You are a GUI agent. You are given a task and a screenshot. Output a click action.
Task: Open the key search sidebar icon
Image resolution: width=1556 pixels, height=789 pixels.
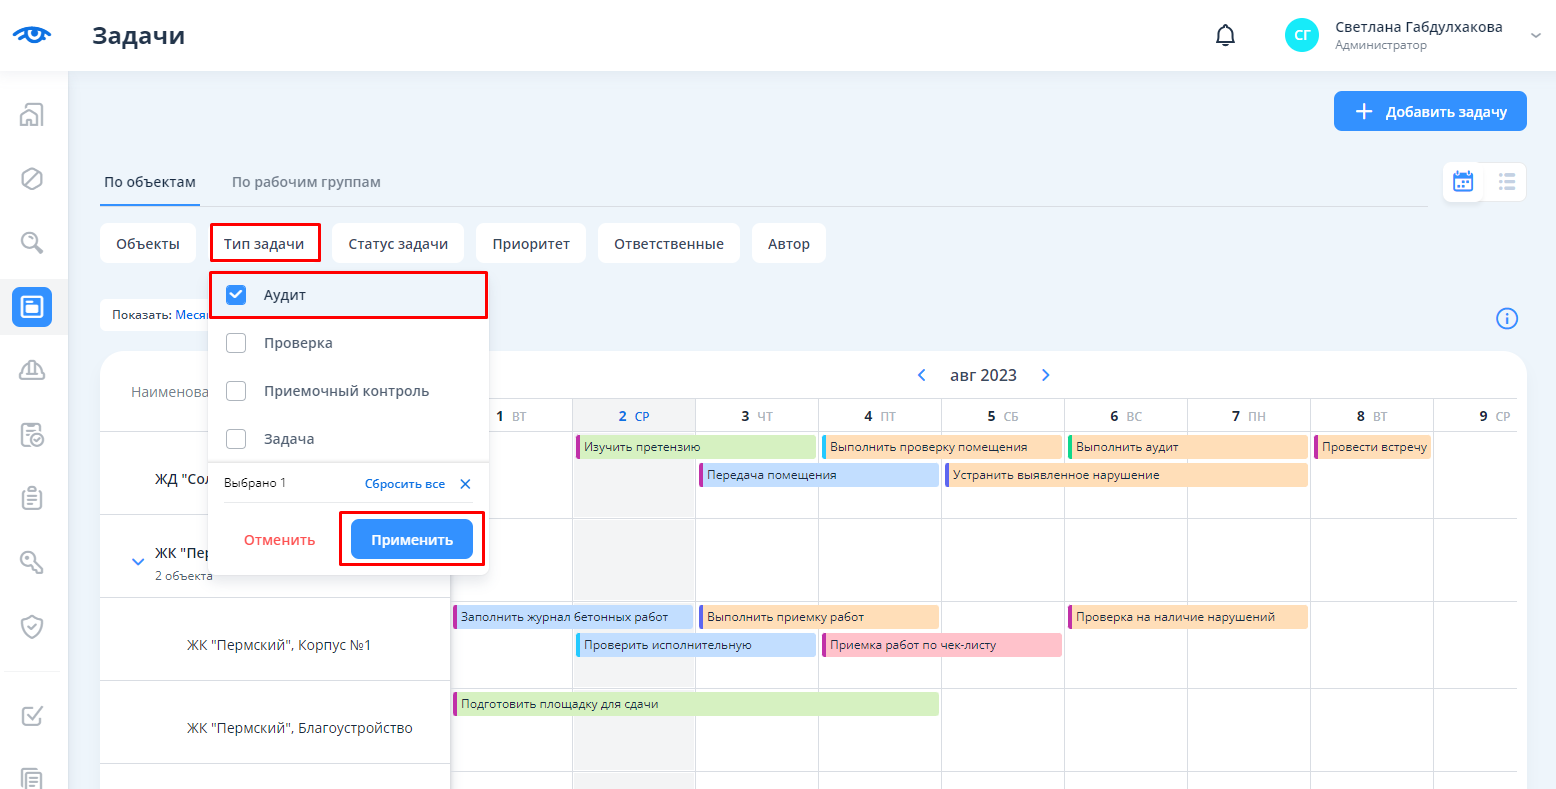[x=32, y=562]
